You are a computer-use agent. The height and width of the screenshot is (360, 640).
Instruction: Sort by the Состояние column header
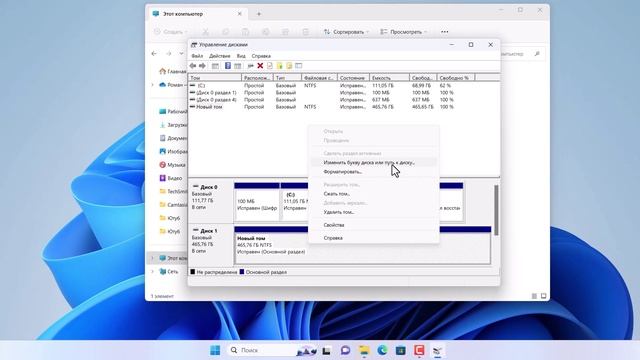coord(353,78)
